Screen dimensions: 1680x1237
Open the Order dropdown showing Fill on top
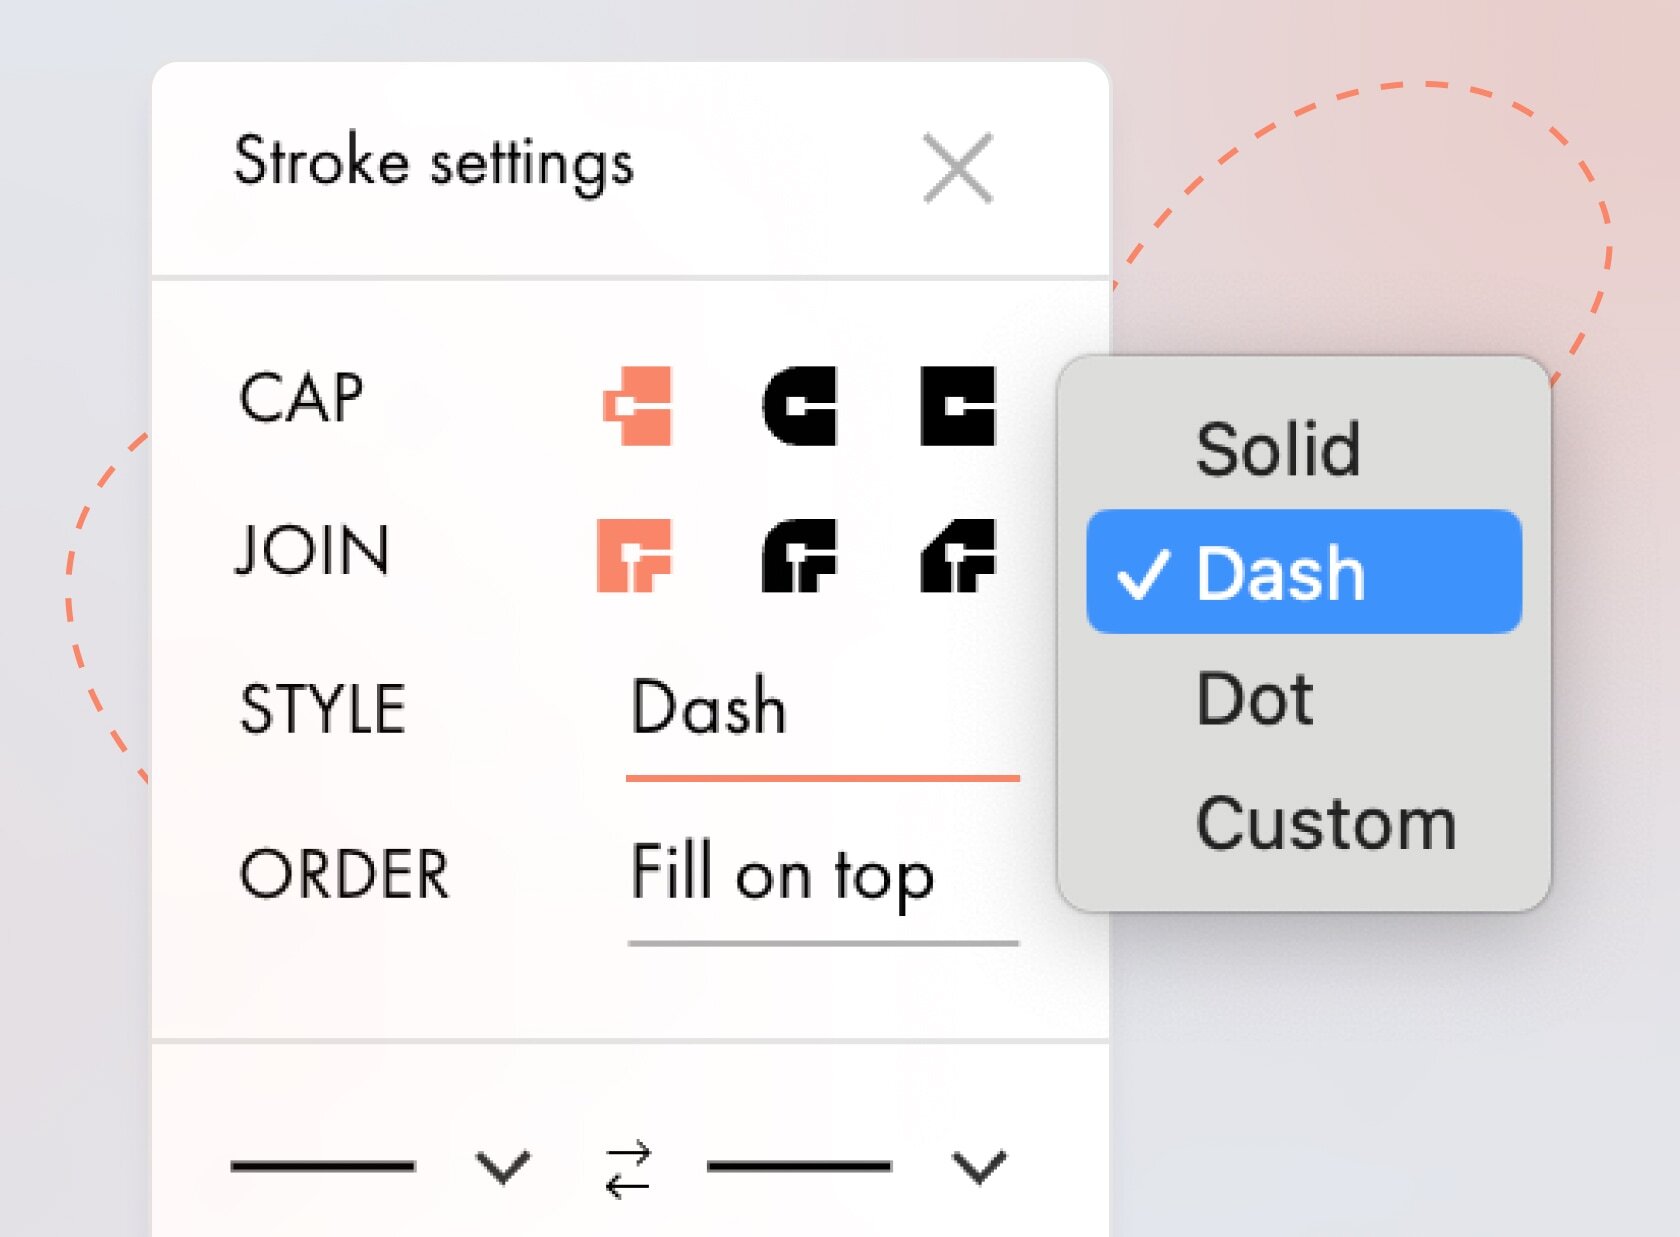pyautogui.click(x=820, y=875)
